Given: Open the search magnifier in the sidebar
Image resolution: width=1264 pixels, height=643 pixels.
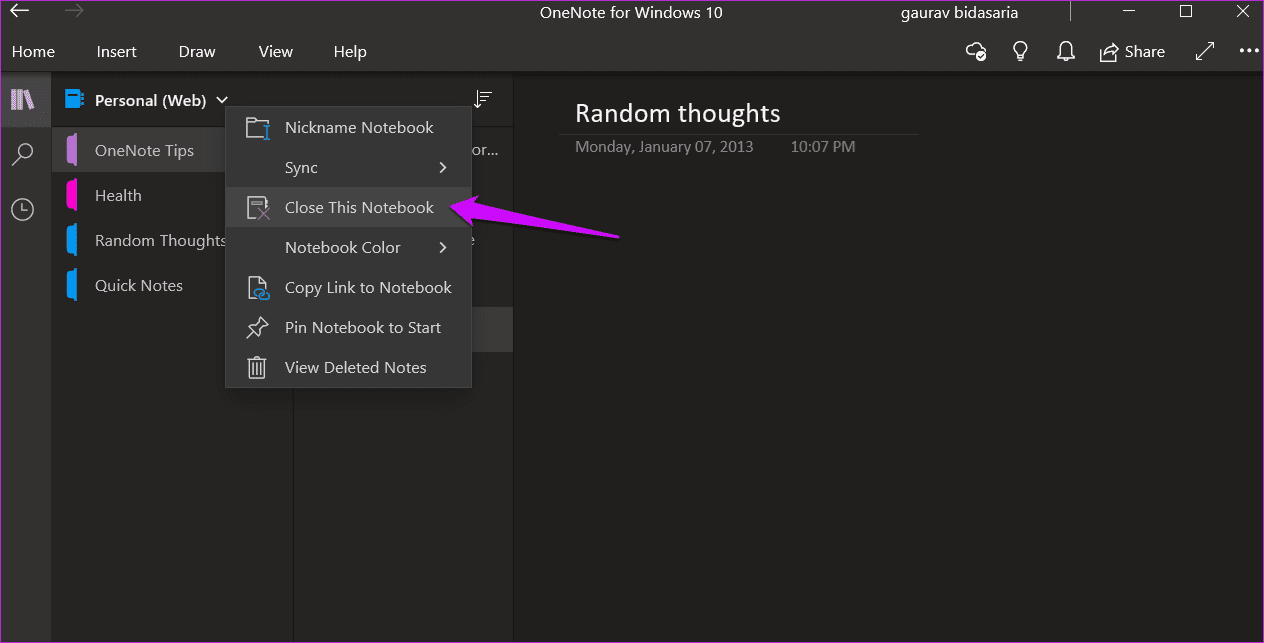Looking at the screenshot, I should (x=22, y=154).
